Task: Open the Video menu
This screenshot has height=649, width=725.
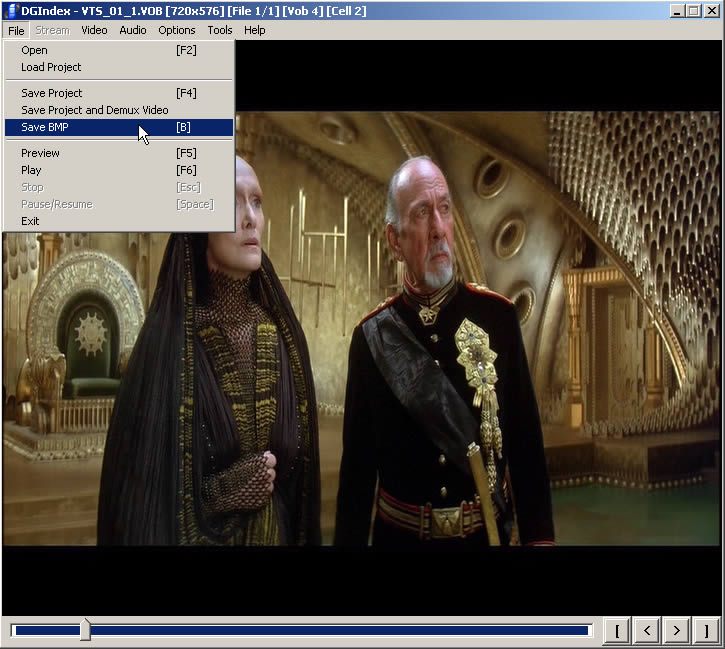Action: click(x=94, y=31)
